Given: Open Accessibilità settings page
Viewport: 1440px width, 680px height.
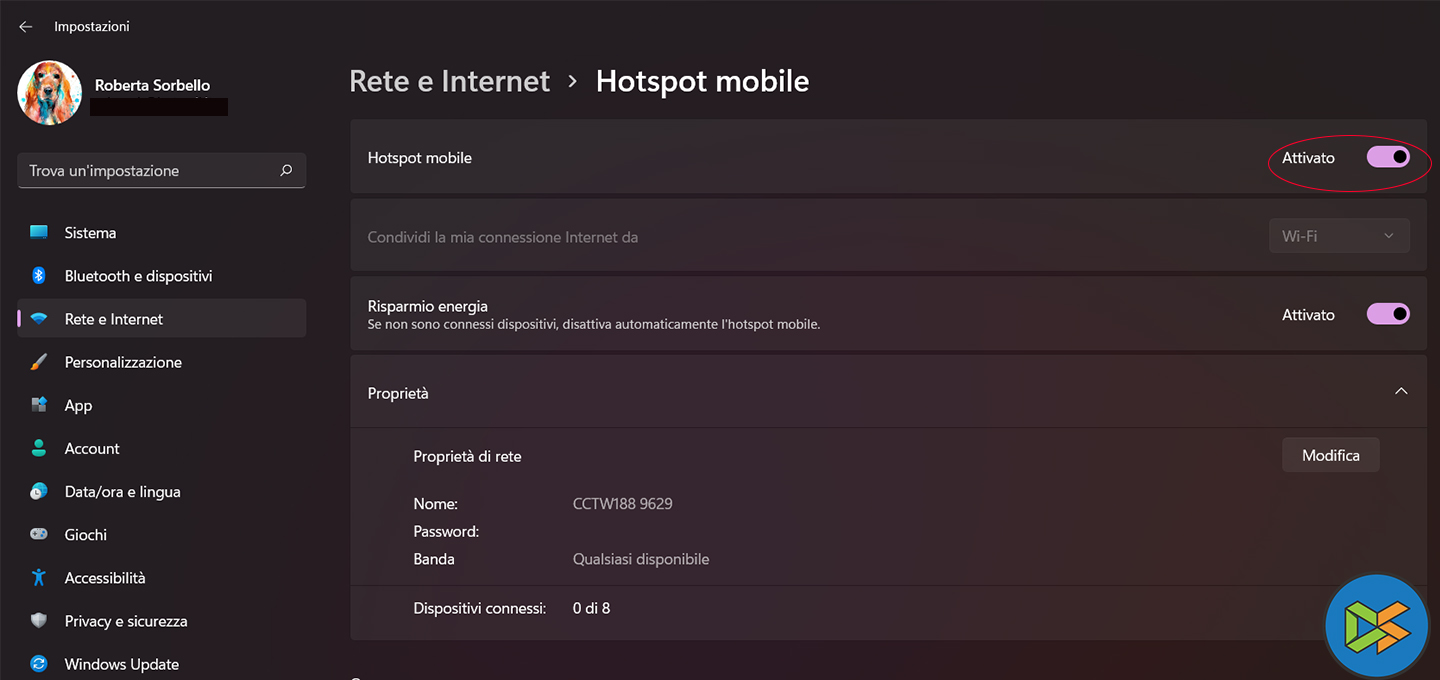Looking at the screenshot, I should 105,578.
